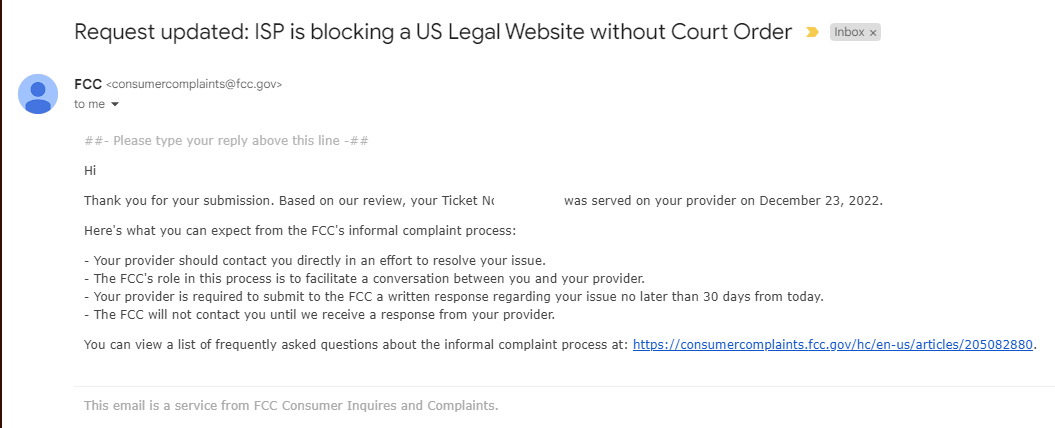Click the FCC sender avatar icon
The width and height of the screenshot is (1055, 428).
click(38, 94)
